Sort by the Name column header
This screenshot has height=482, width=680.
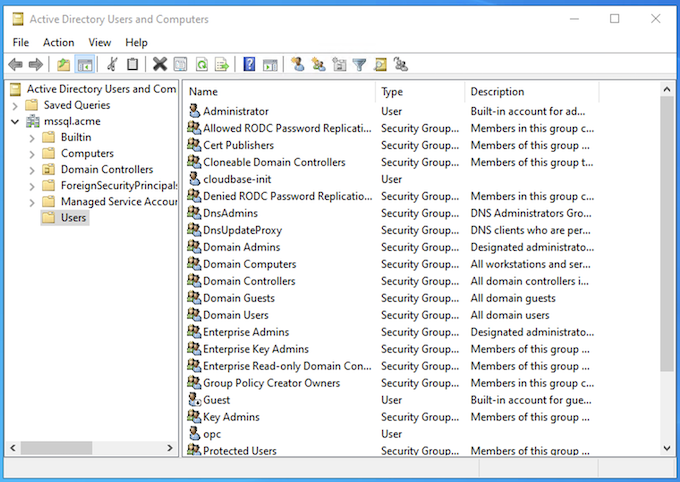click(x=280, y=92)
